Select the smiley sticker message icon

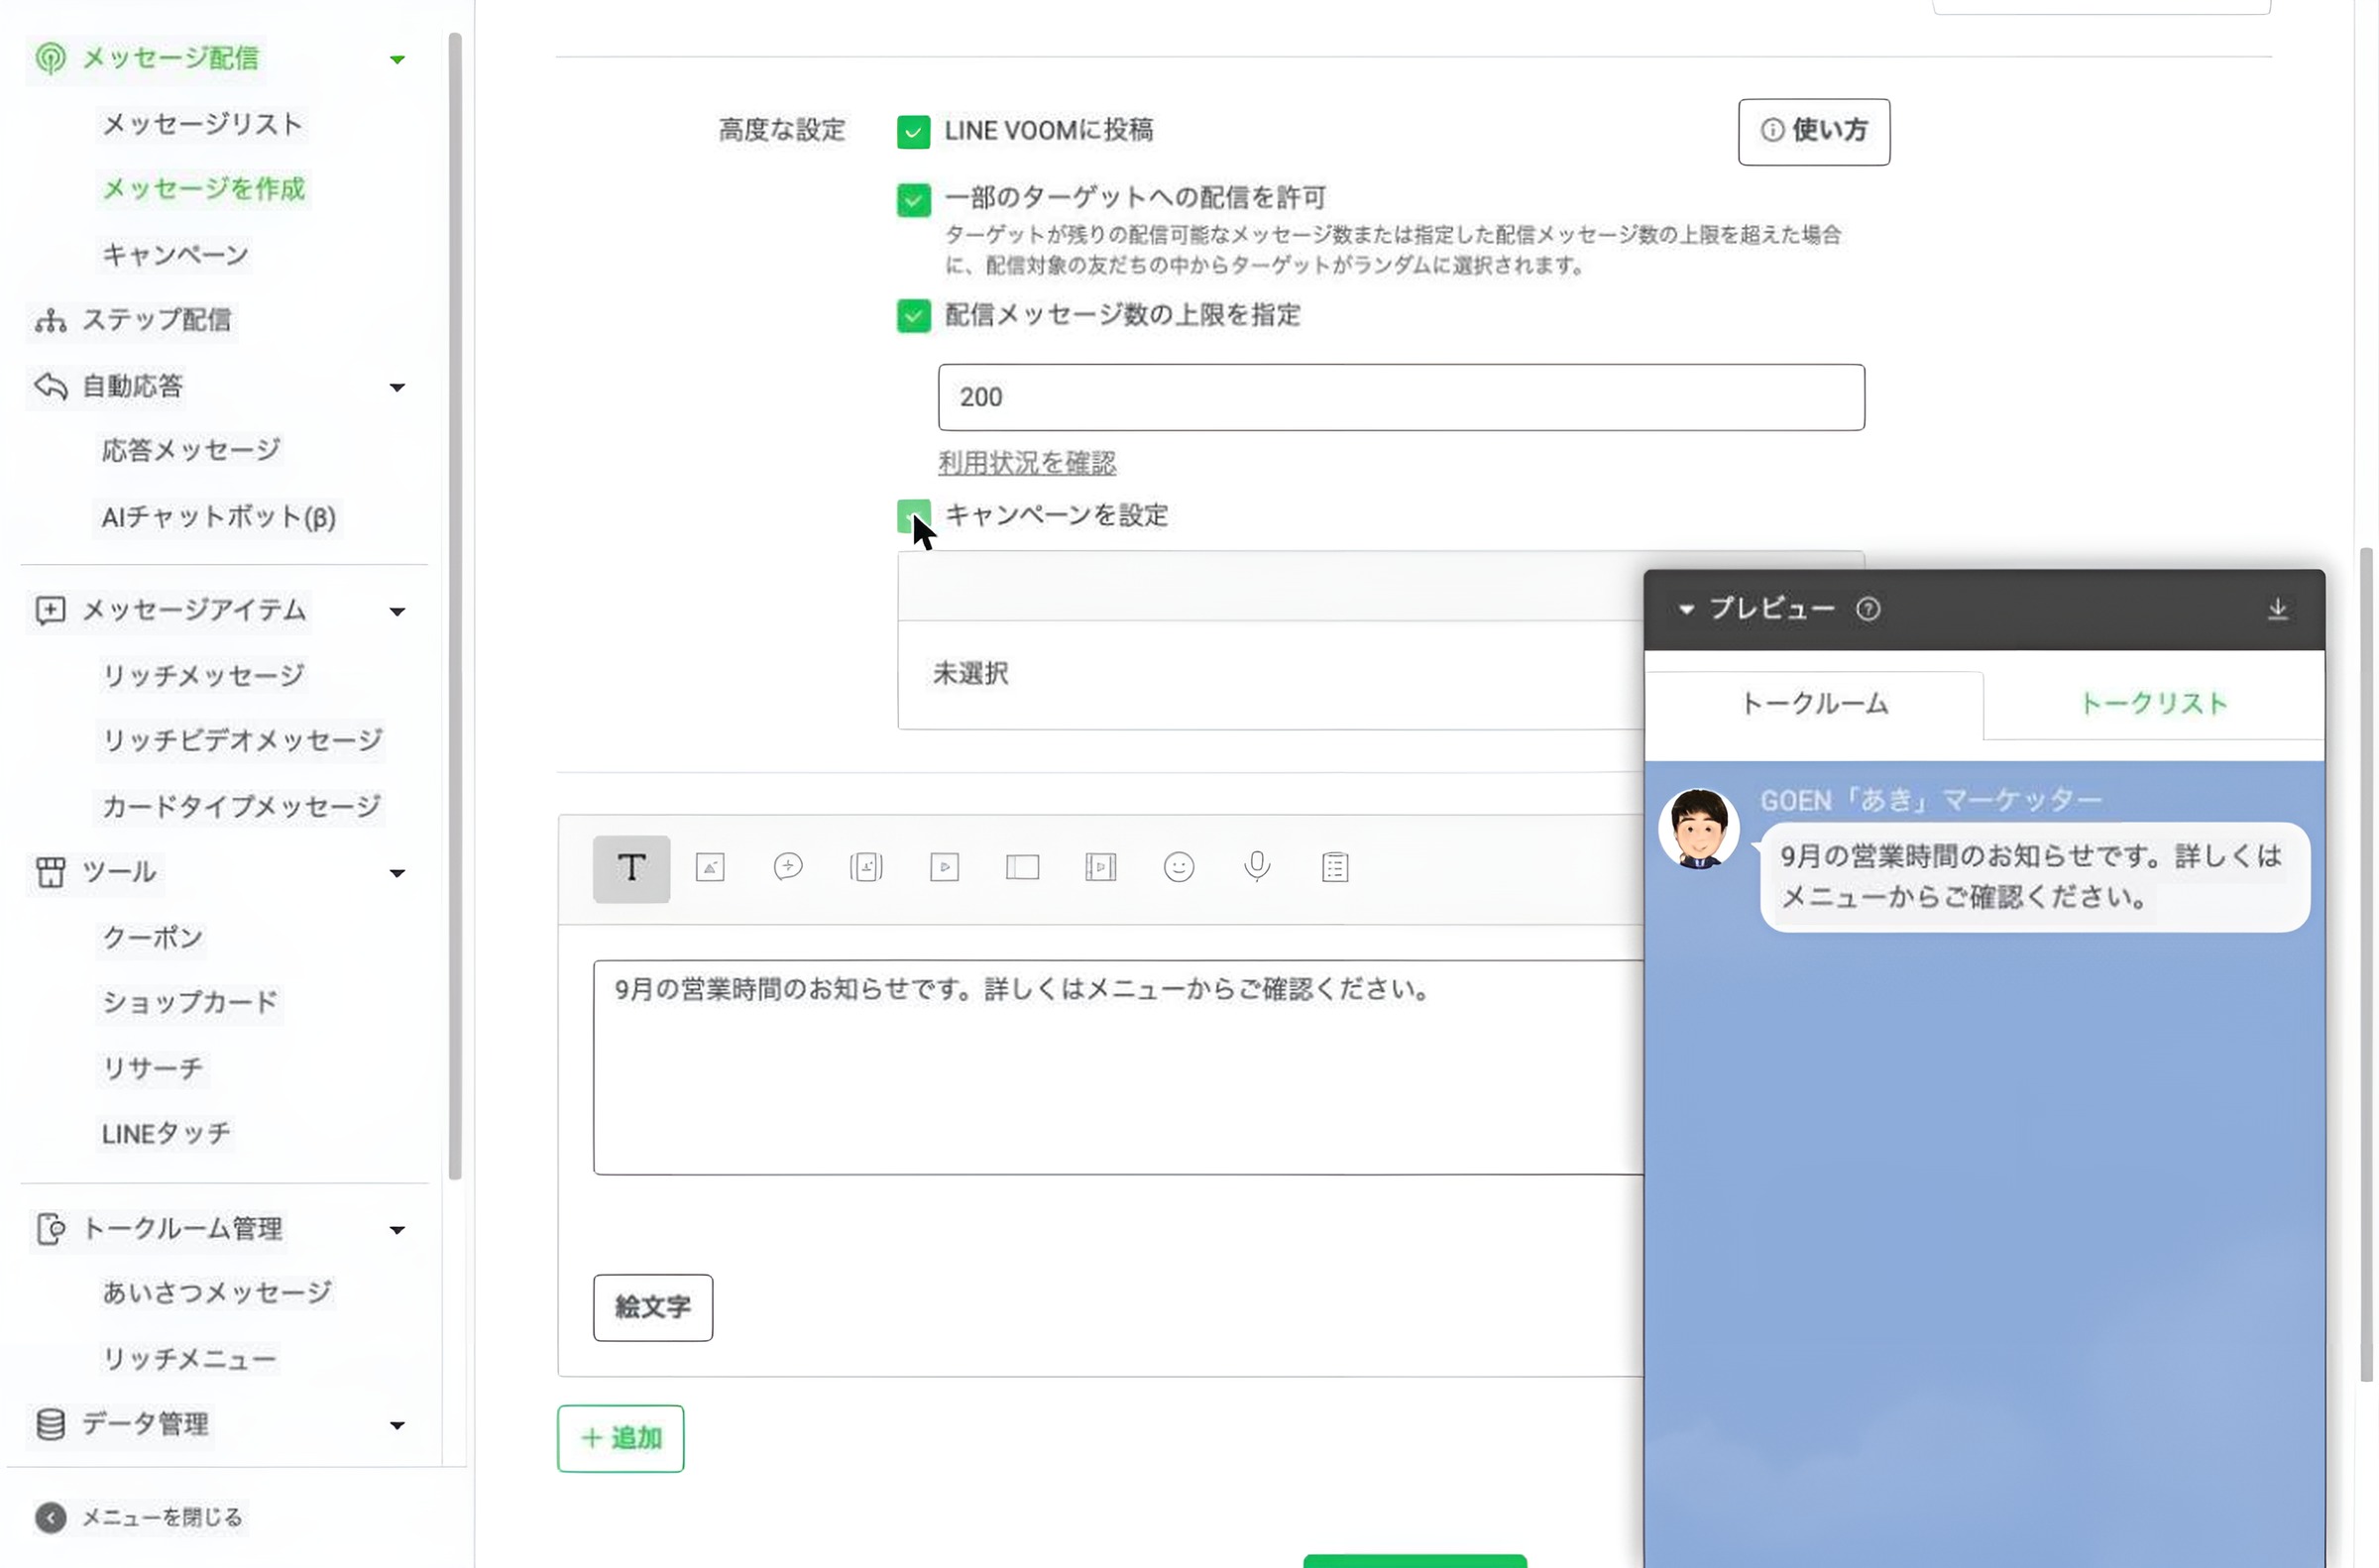point(1179,867)
